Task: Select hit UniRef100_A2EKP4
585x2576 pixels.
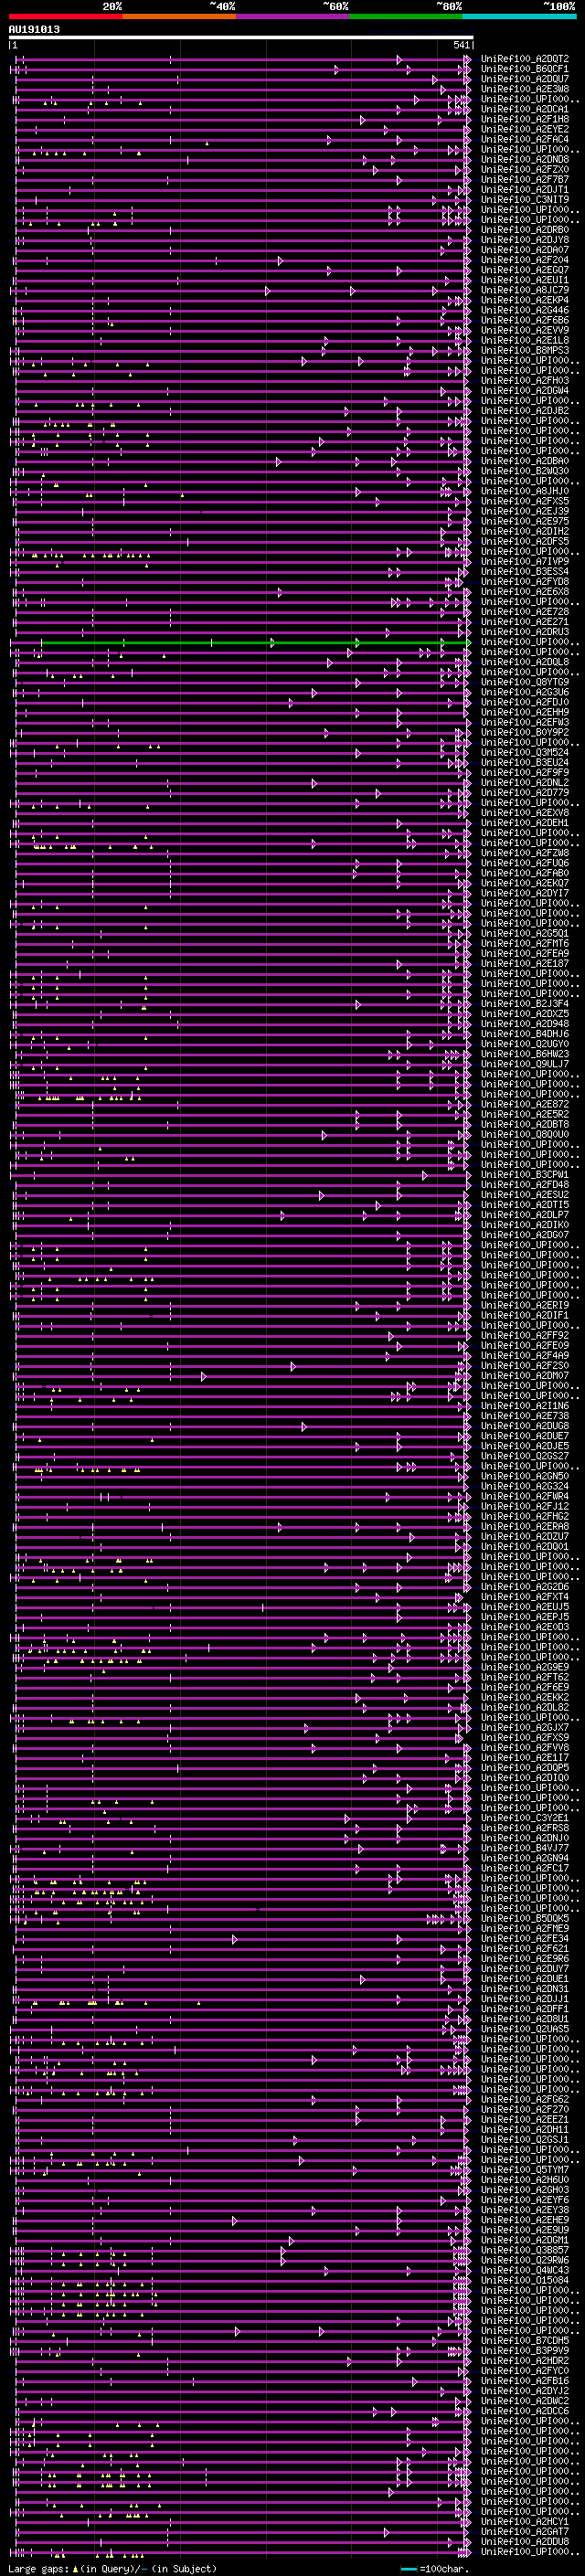Action: 525,300
